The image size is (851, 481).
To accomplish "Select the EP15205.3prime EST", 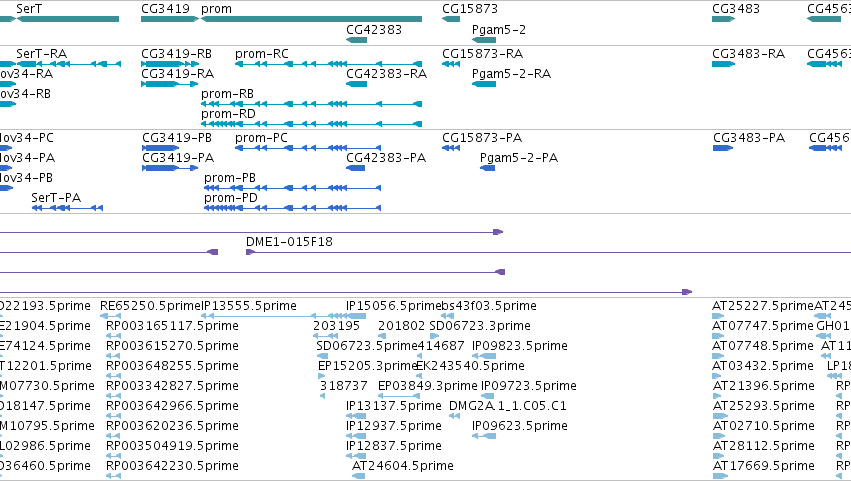I will 321,376.
